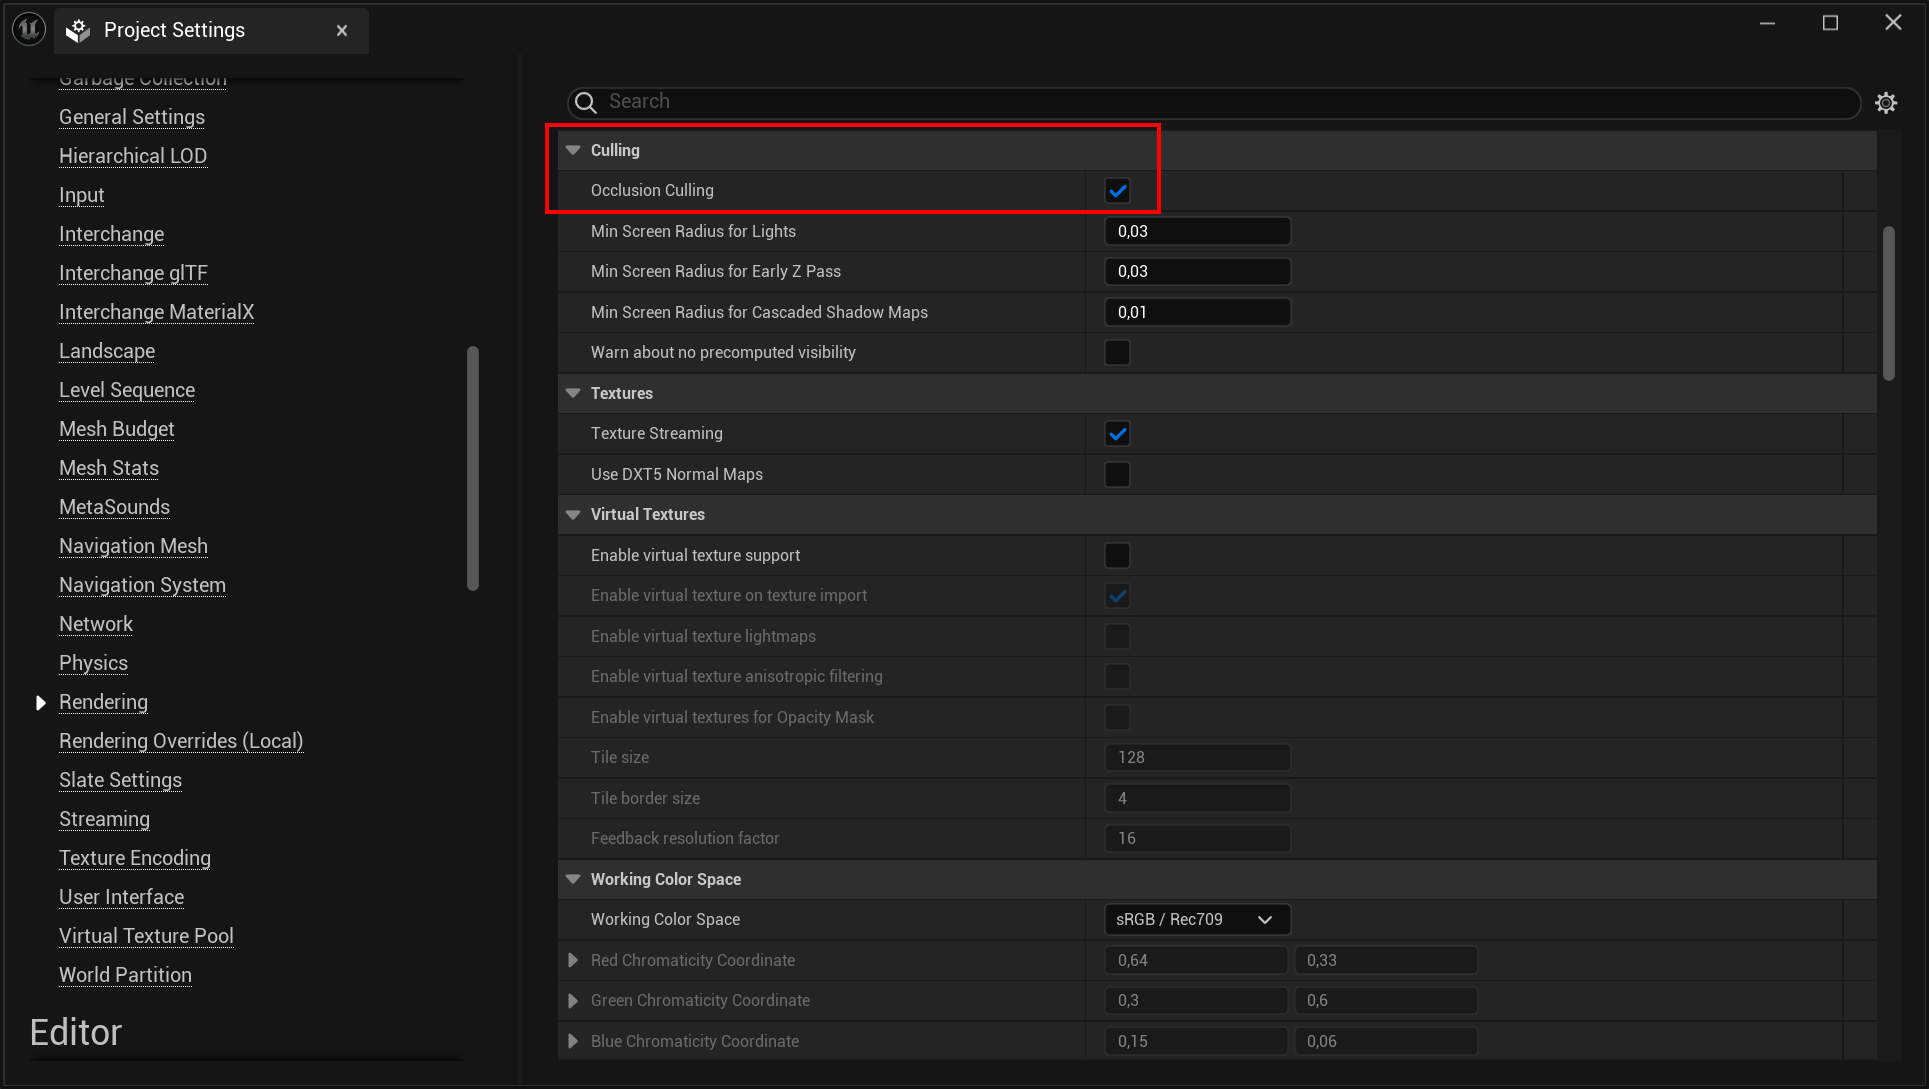
Task: Disable the Occlusion Culling checkbox
Action: 1117,190
